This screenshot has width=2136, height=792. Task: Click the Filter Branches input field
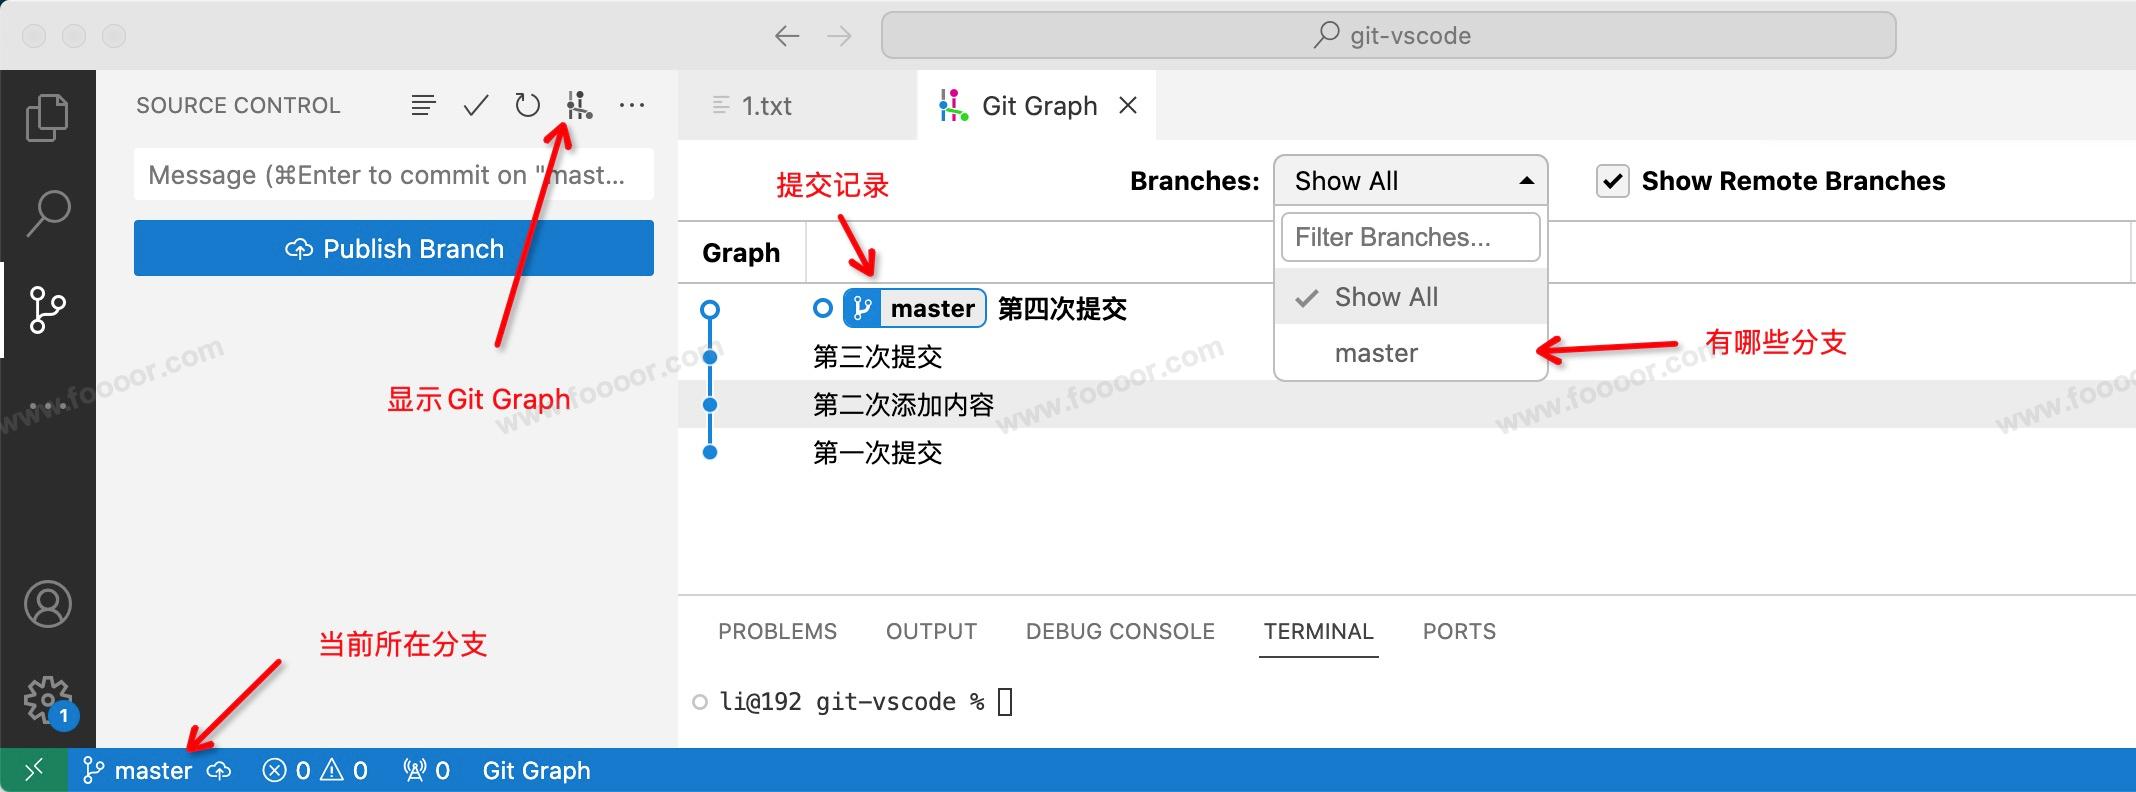1410,237
